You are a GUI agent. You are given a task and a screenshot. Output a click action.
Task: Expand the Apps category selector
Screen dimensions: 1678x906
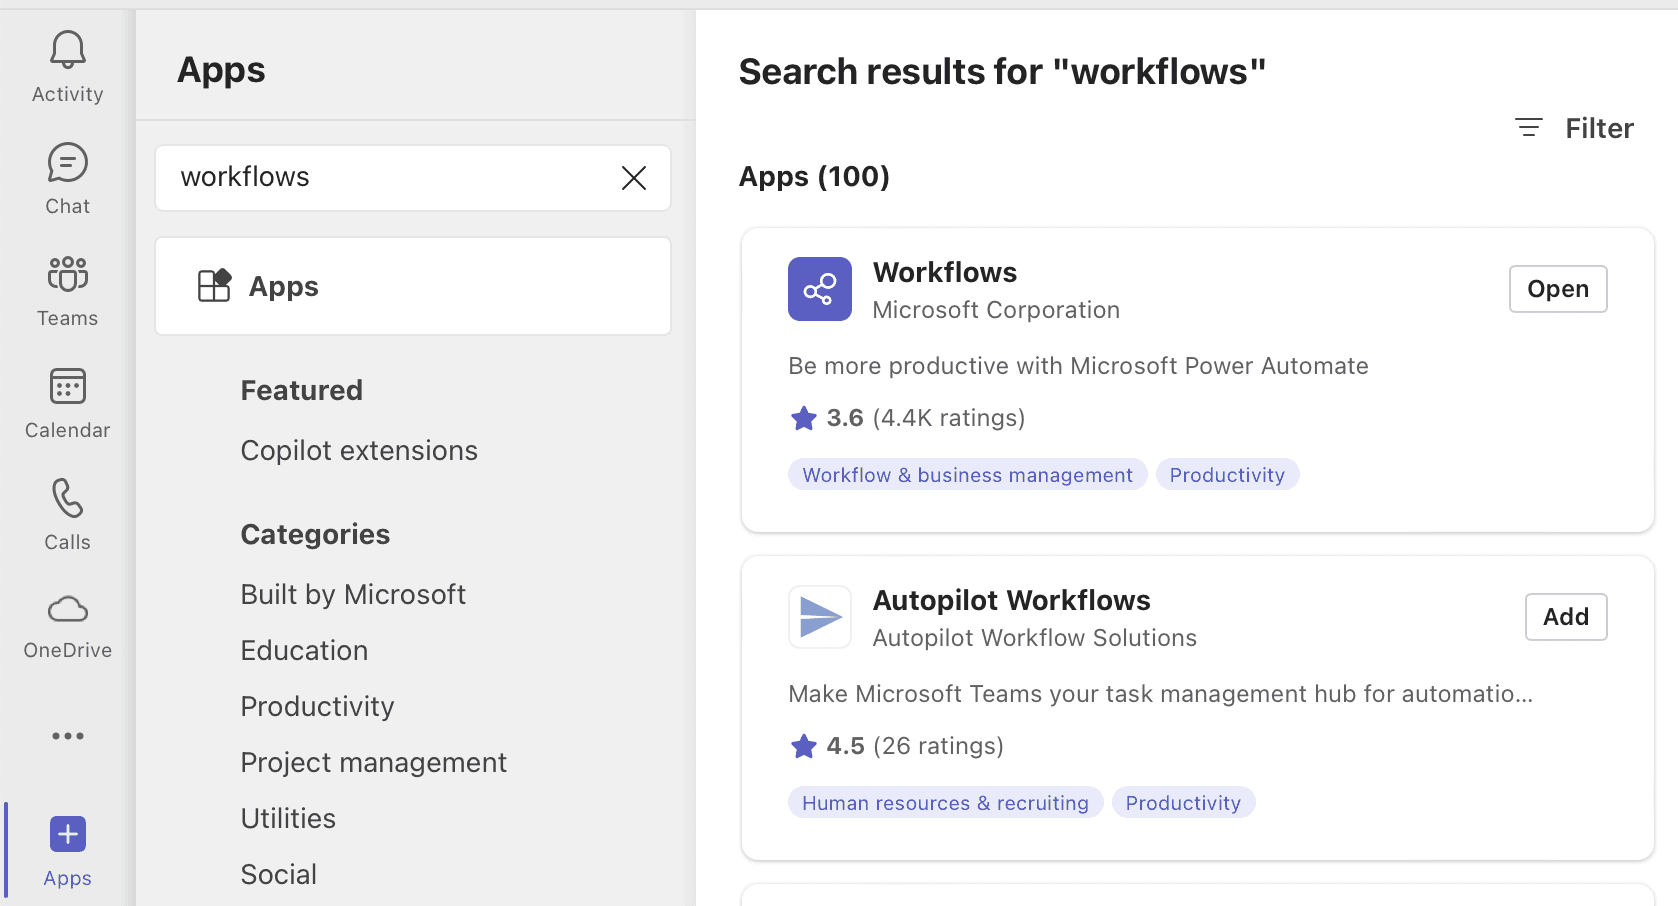412,286
